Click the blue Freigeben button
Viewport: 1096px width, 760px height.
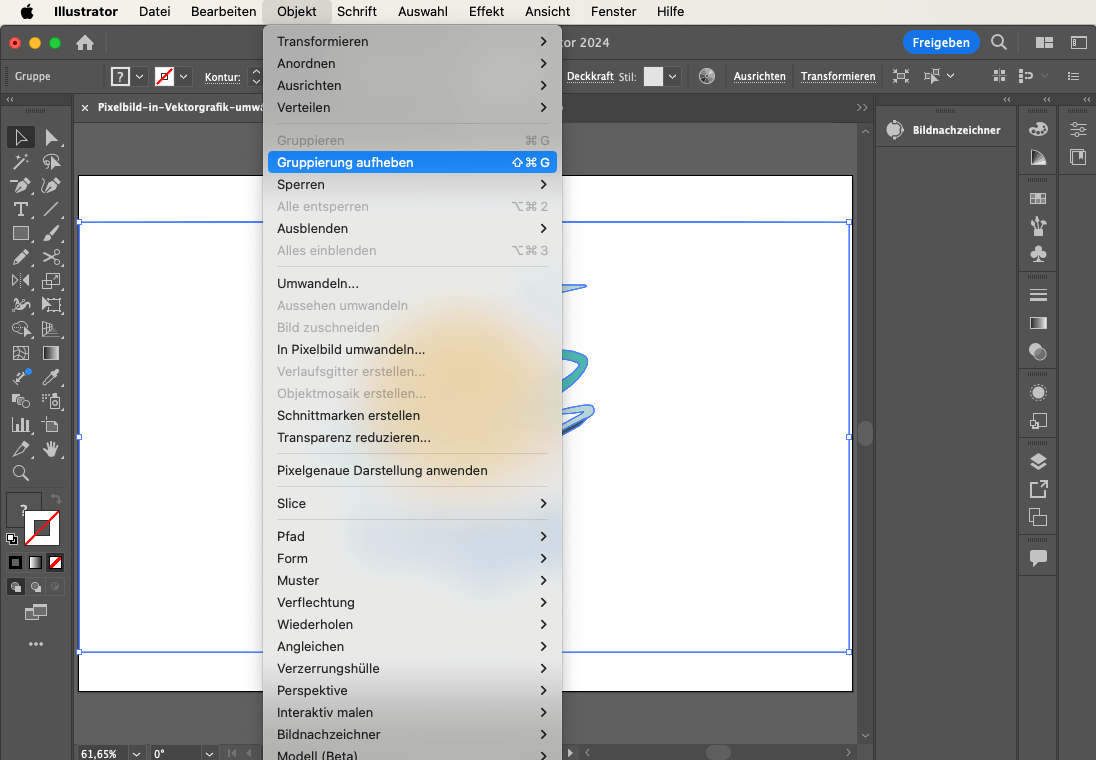[940, 42]
